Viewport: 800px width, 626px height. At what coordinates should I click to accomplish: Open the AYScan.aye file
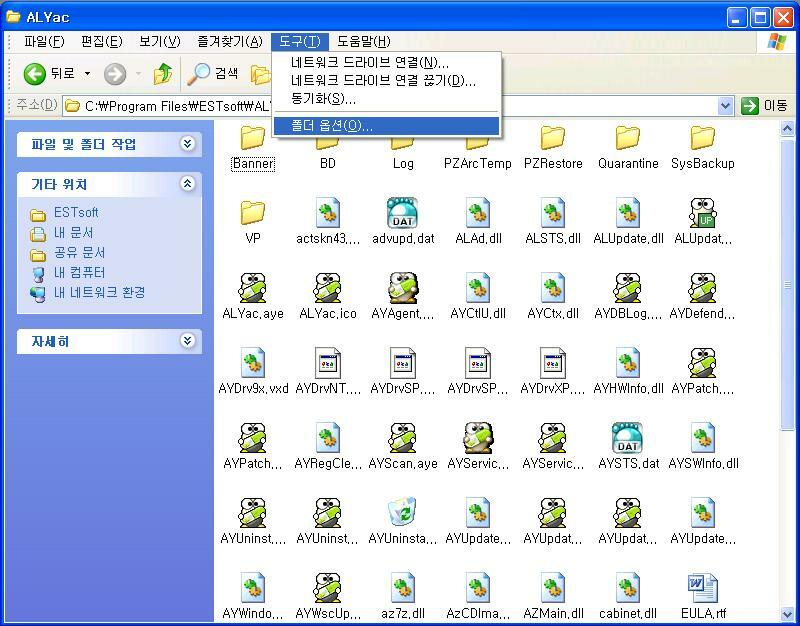(402, 440)
